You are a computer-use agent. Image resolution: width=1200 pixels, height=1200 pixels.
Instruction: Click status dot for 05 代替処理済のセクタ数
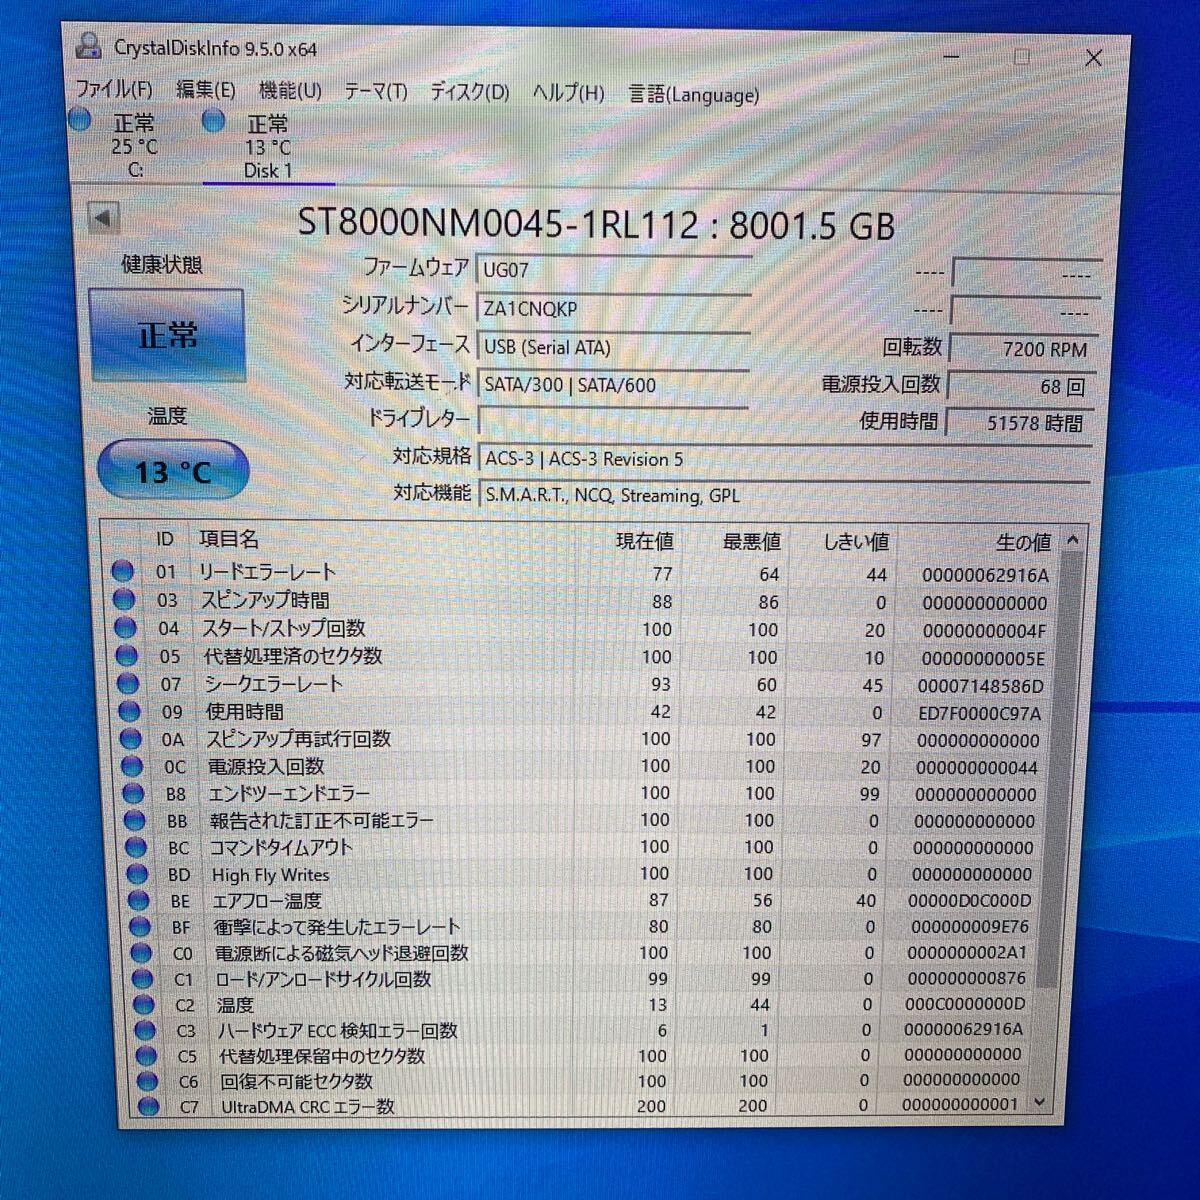click(x=126, y=656)
